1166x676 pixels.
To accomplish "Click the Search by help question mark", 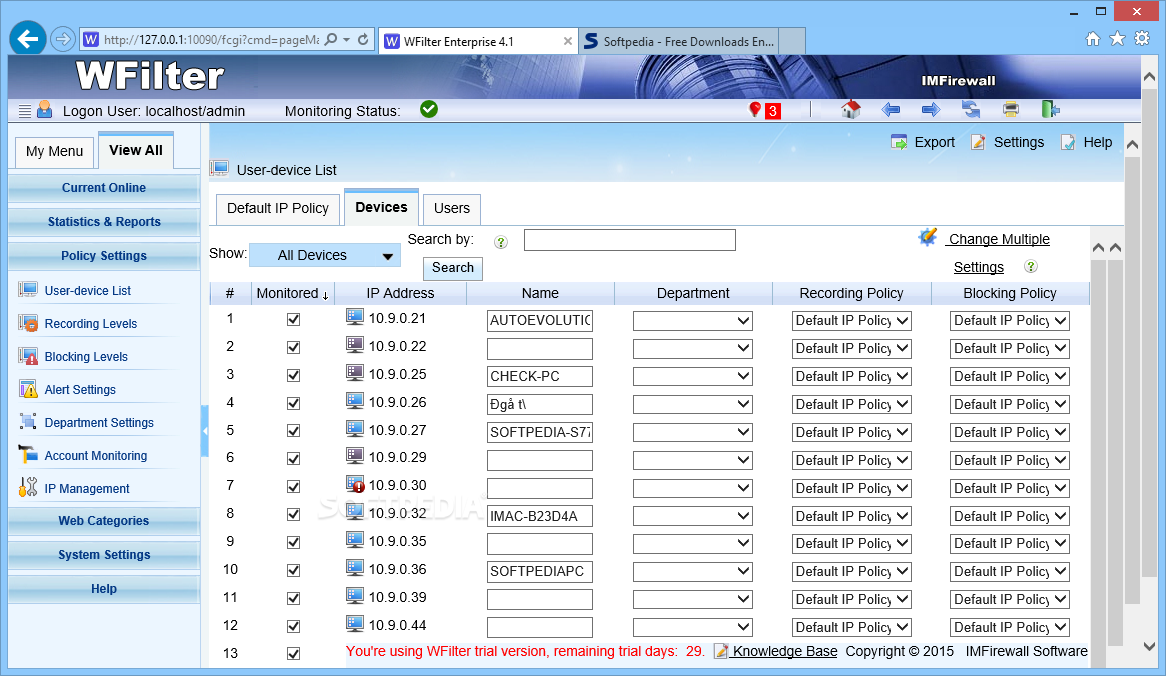I will 501,242.
